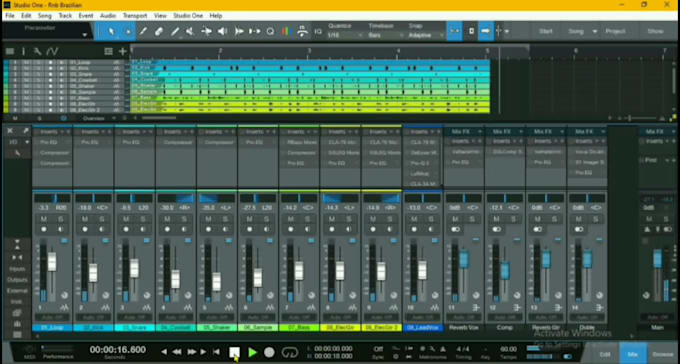Select the Split tool
The height and width of the screenshot is (364, 680).
click(143, 31)
